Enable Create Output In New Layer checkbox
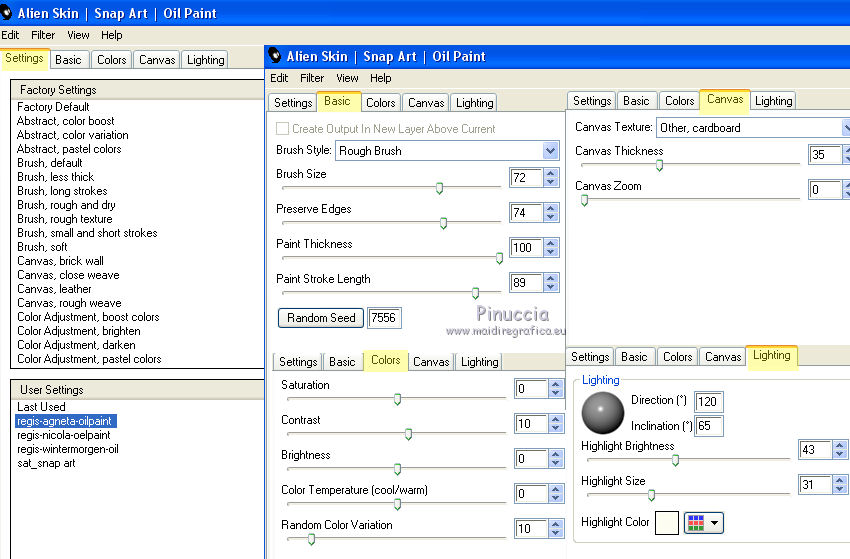850x559 pixels. pos(282,128)
